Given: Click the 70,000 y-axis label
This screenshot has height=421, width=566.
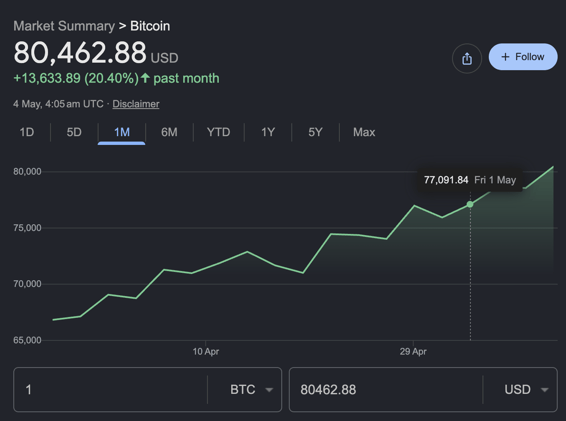Looking at the screenshot, I should point(27,284).
